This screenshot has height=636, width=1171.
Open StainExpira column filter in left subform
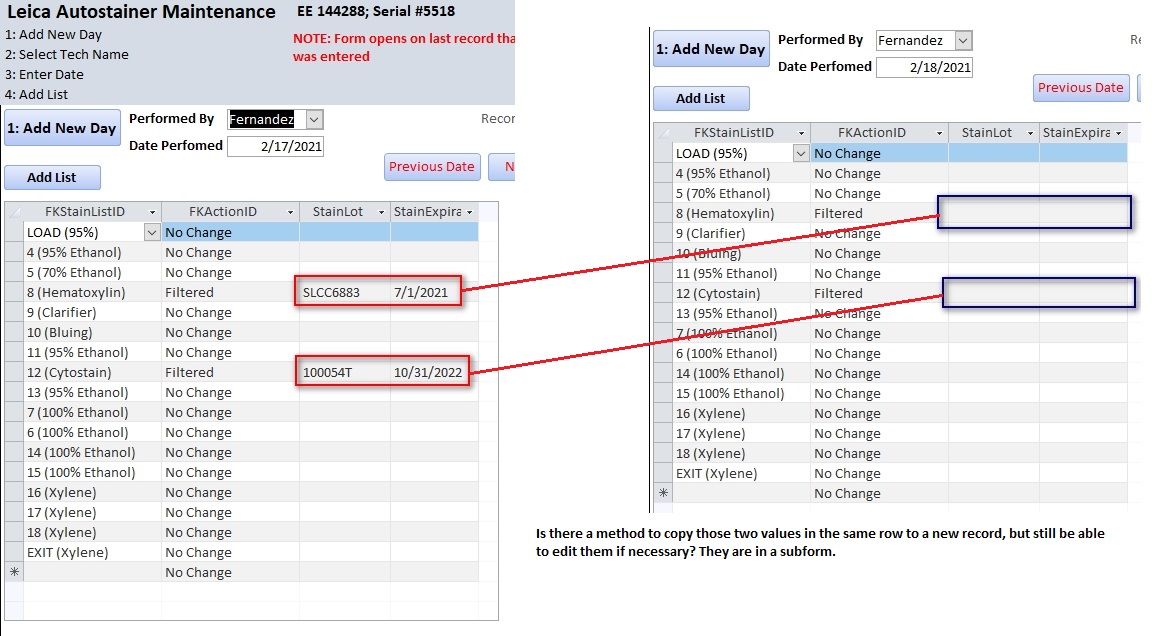click(x=470, y=212)
